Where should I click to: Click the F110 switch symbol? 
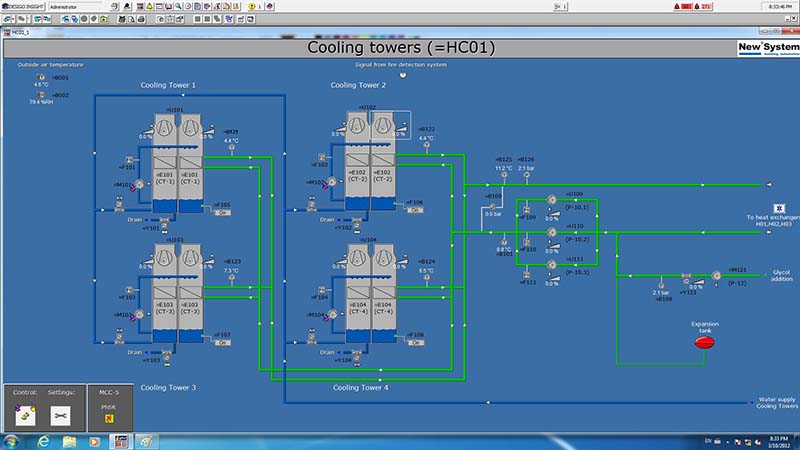[x=526, y=242]
